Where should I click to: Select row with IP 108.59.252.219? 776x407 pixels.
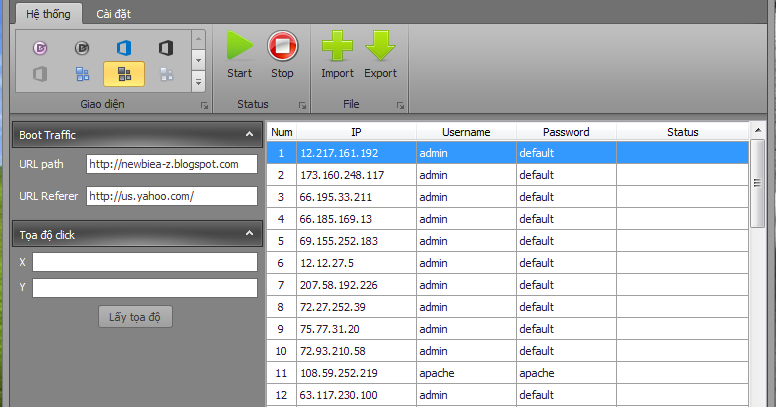coord(507,373)
